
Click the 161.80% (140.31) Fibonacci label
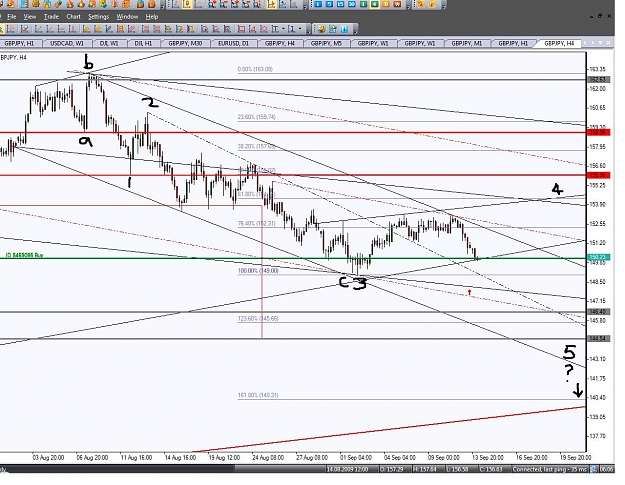tap(258, 395)
